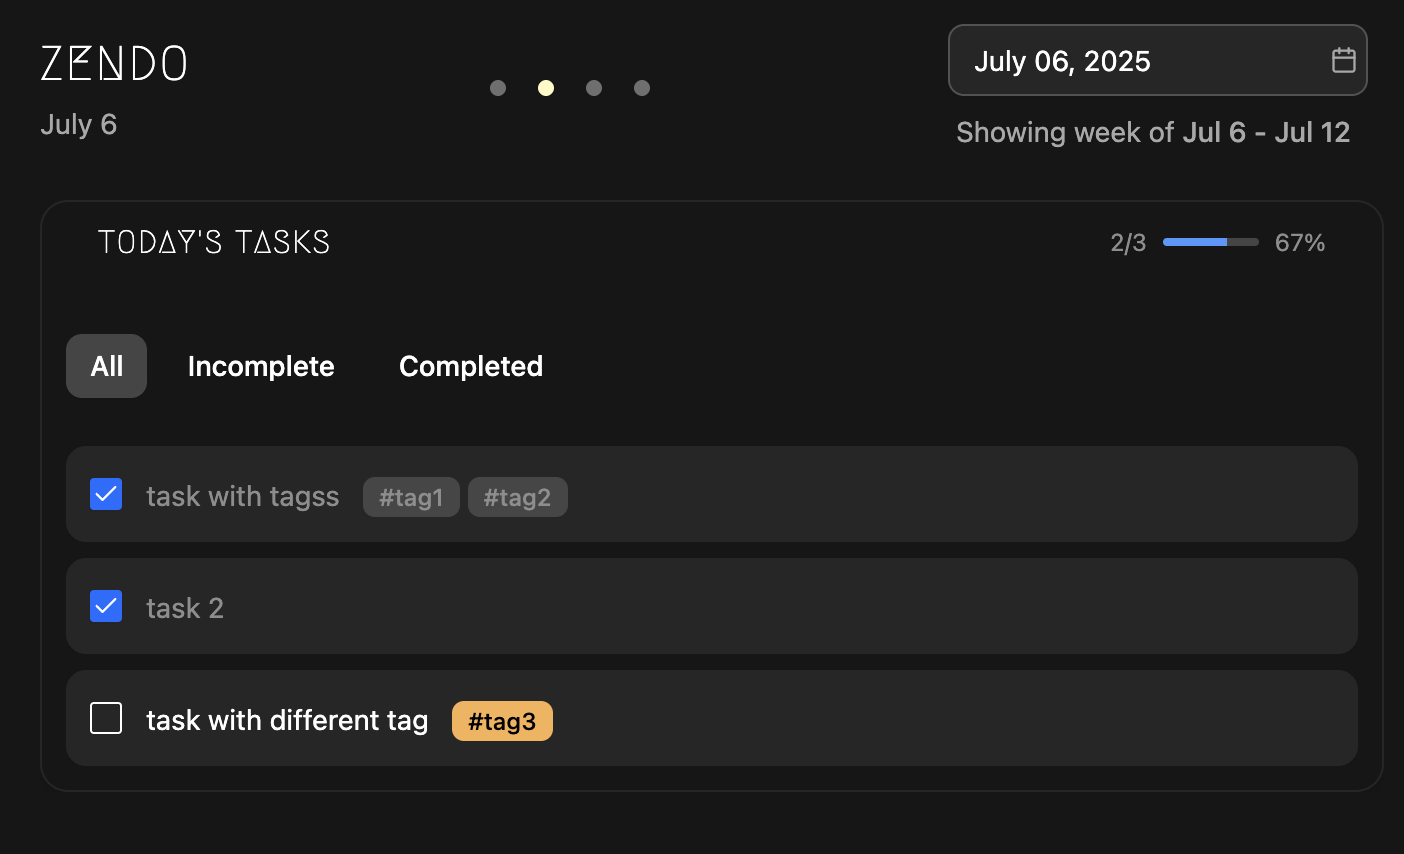
Task: Go to the third page dot
Action: point(594,88)
